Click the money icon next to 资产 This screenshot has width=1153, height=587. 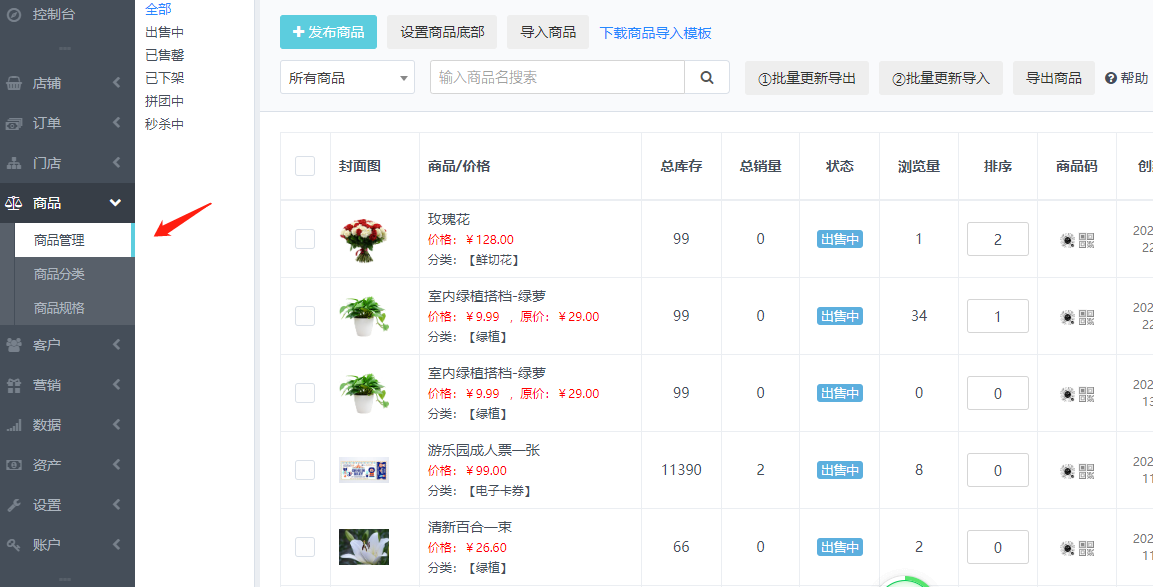pos(13,465)
